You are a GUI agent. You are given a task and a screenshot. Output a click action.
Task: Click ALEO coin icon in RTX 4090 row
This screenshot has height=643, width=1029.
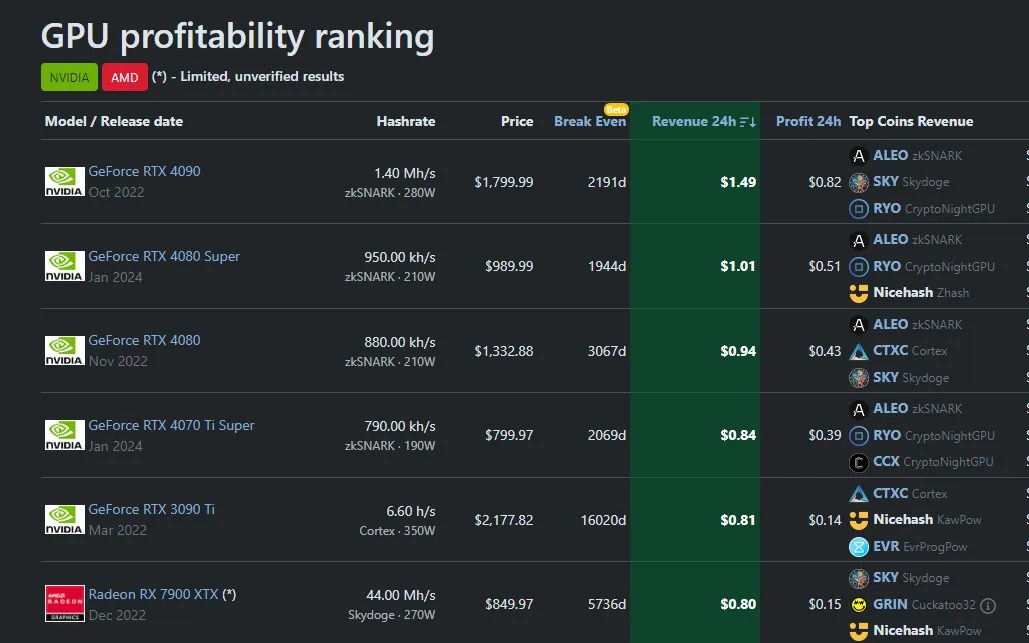pos(858,156)
